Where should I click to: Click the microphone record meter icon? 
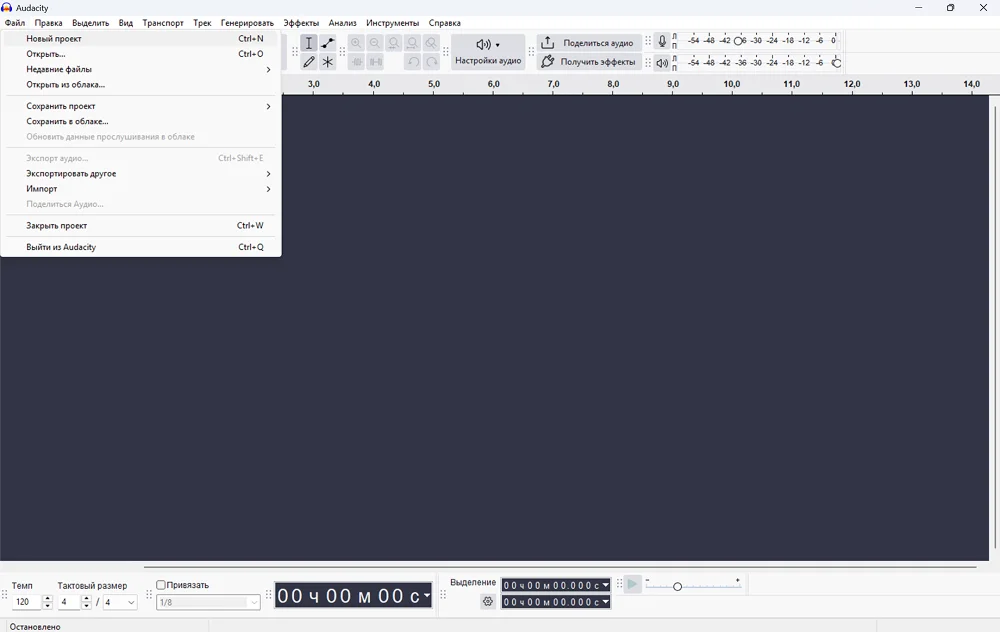[662, 42]
